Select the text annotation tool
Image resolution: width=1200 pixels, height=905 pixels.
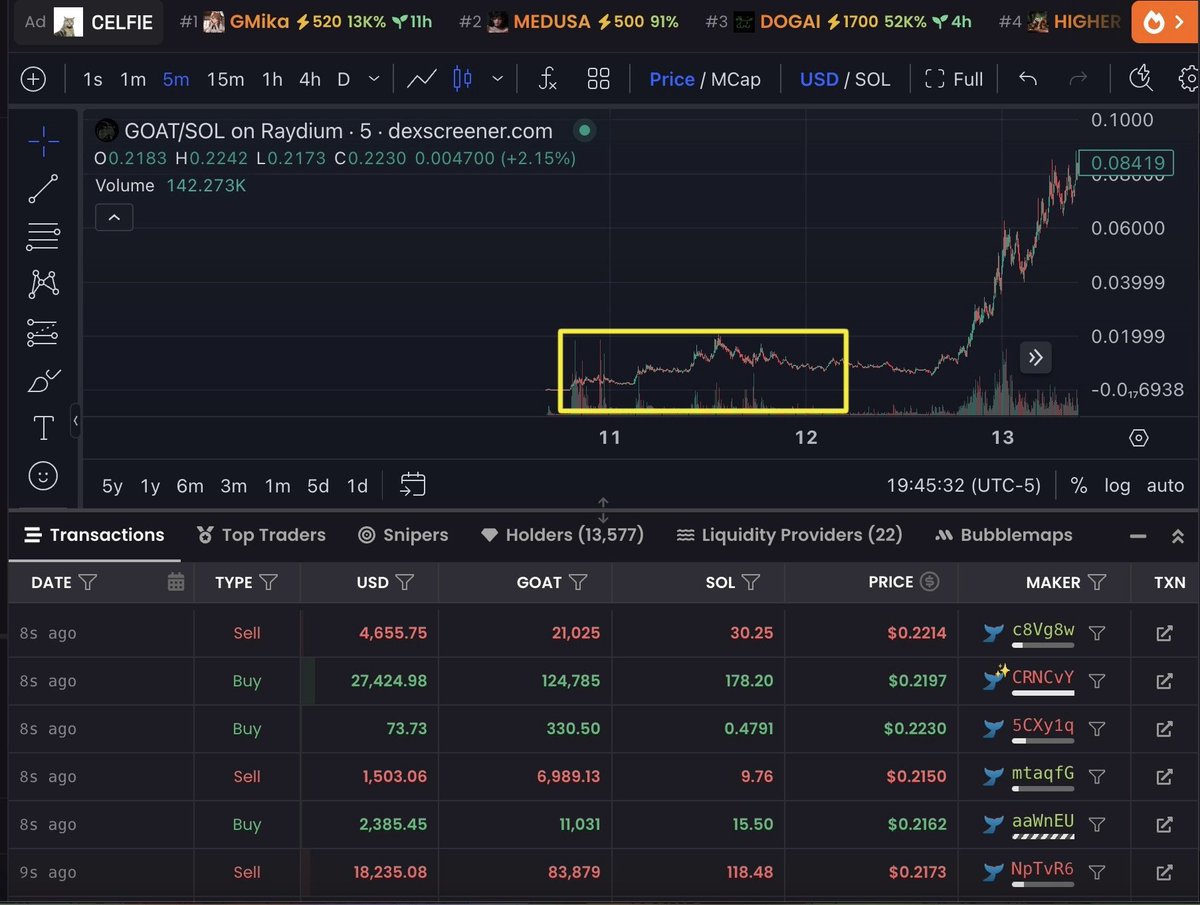click(x=43, y=427)
